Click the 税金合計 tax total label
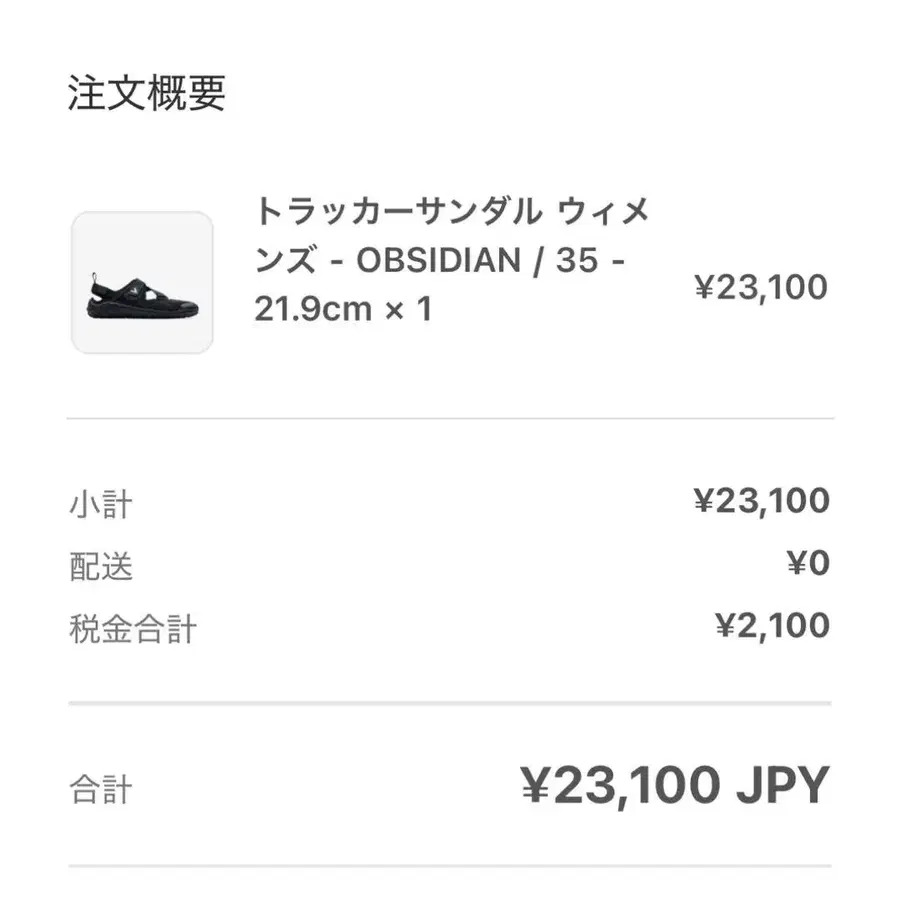900x900 pixels. [x=133, y=629]
